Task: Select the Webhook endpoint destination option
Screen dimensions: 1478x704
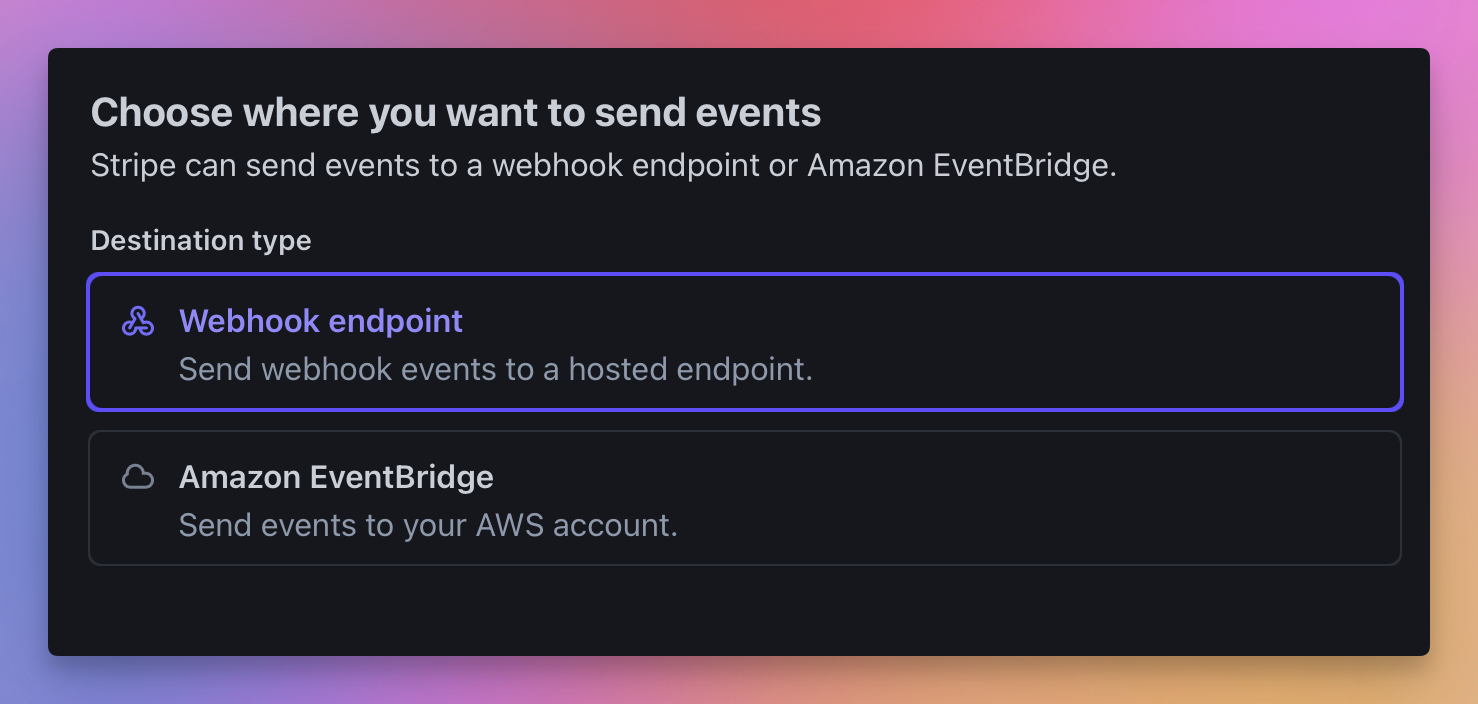Action: pos(745,342)
